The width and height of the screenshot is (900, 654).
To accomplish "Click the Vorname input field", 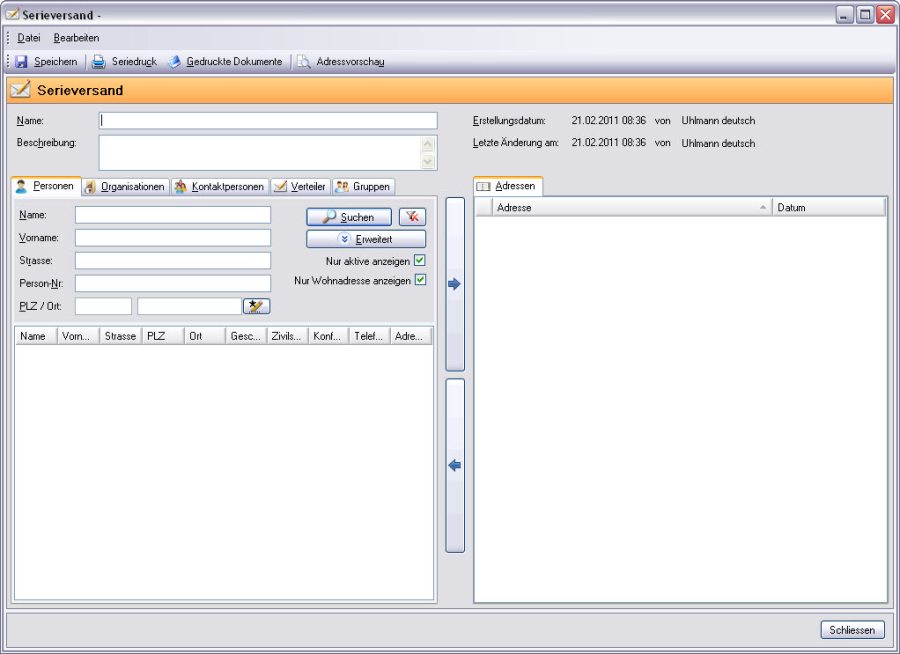I will [x=173, y=238].
